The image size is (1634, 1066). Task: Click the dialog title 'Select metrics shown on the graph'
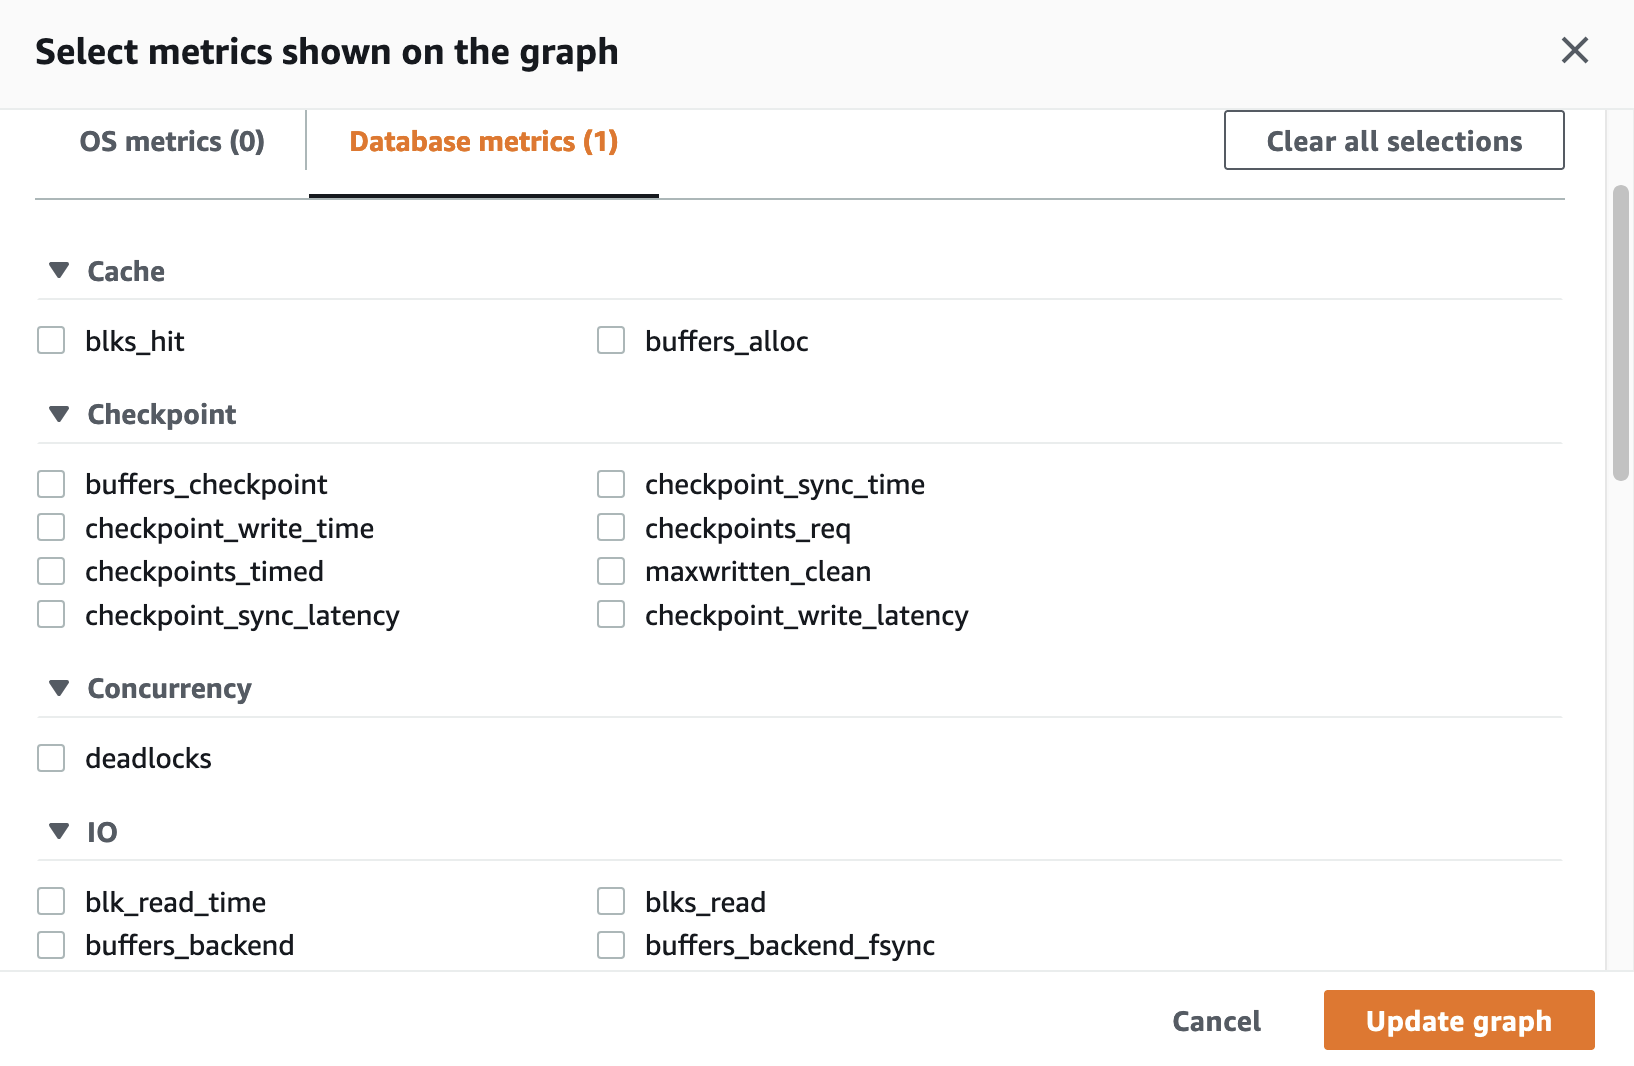click(x=327, y=52)
